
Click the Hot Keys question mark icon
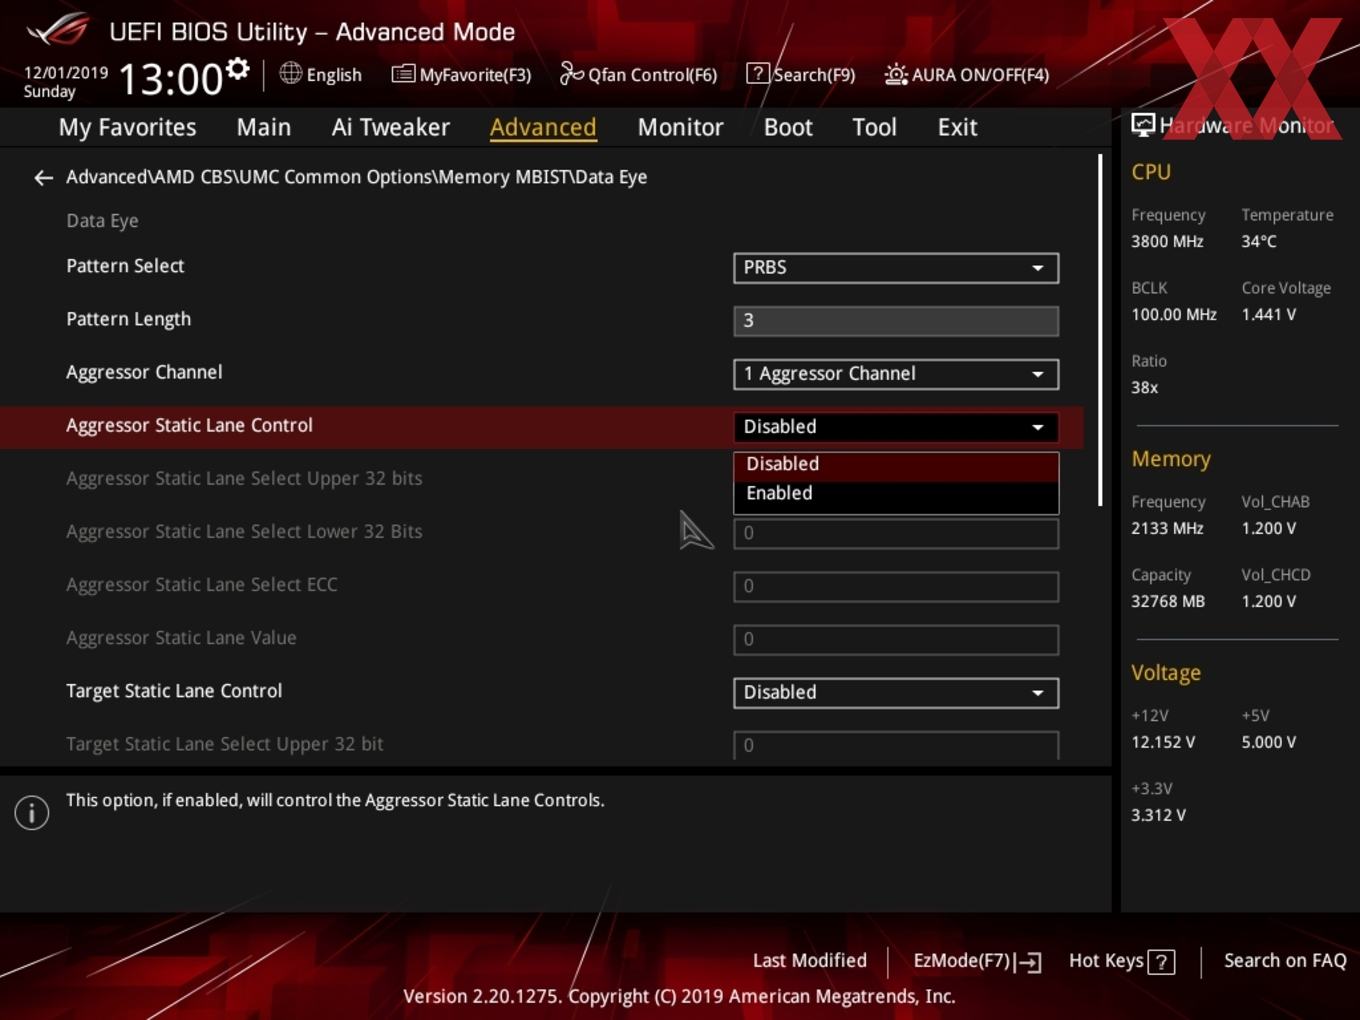tap(1161, 962)
